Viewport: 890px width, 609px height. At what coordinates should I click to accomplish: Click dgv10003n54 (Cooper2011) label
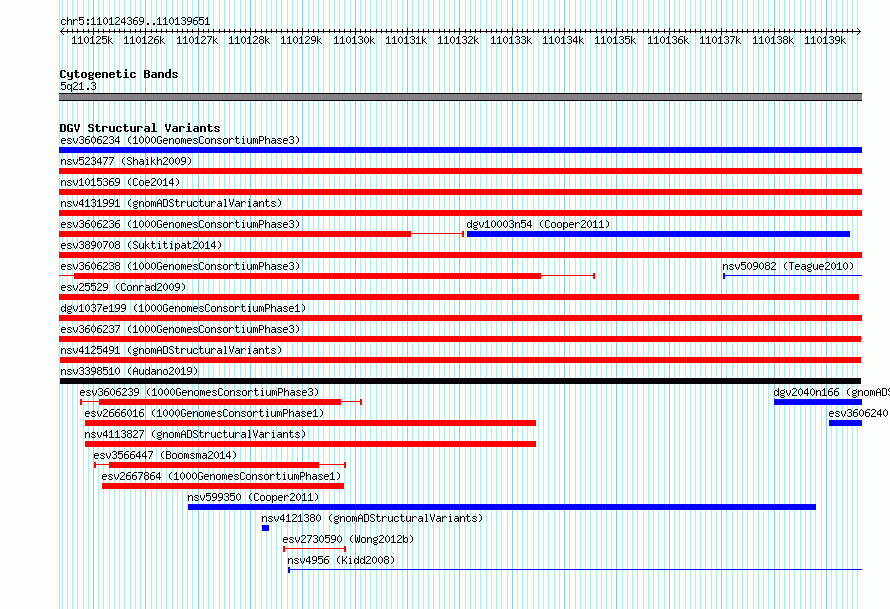[538, 224]
